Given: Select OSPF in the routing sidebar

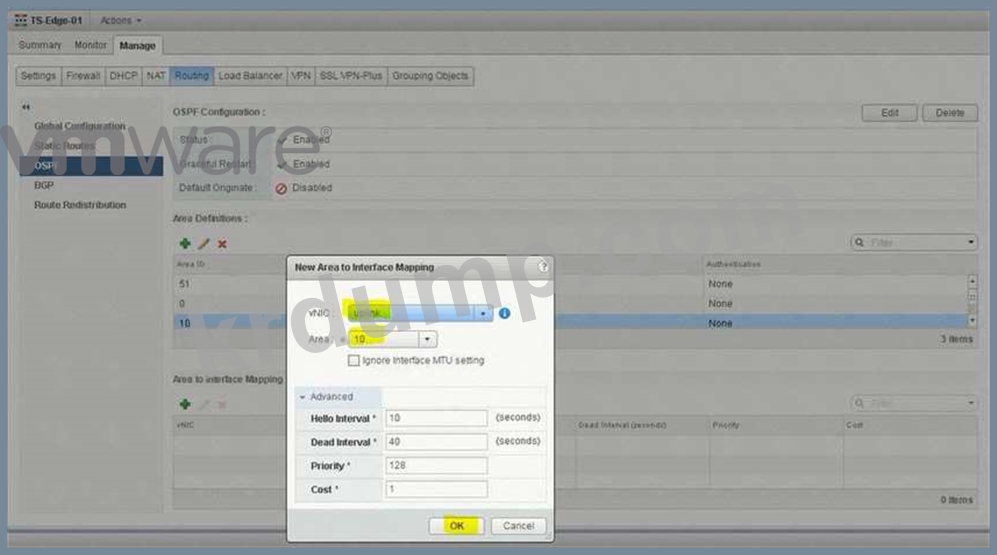Looking at the screenshot, I should 91,166.
